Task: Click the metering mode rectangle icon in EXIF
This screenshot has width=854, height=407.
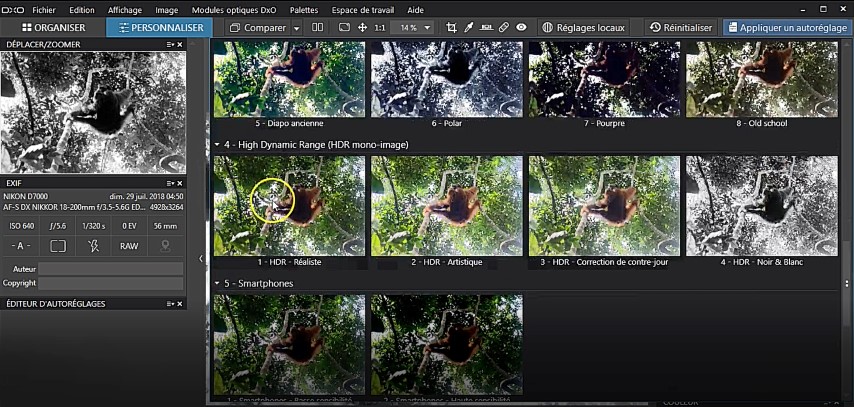Action: (x=58, y=246)
